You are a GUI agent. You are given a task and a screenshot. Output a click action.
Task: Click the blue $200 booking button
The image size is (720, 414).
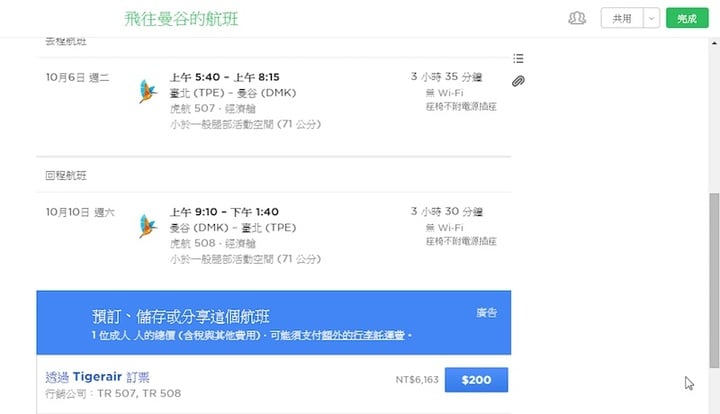476,380
